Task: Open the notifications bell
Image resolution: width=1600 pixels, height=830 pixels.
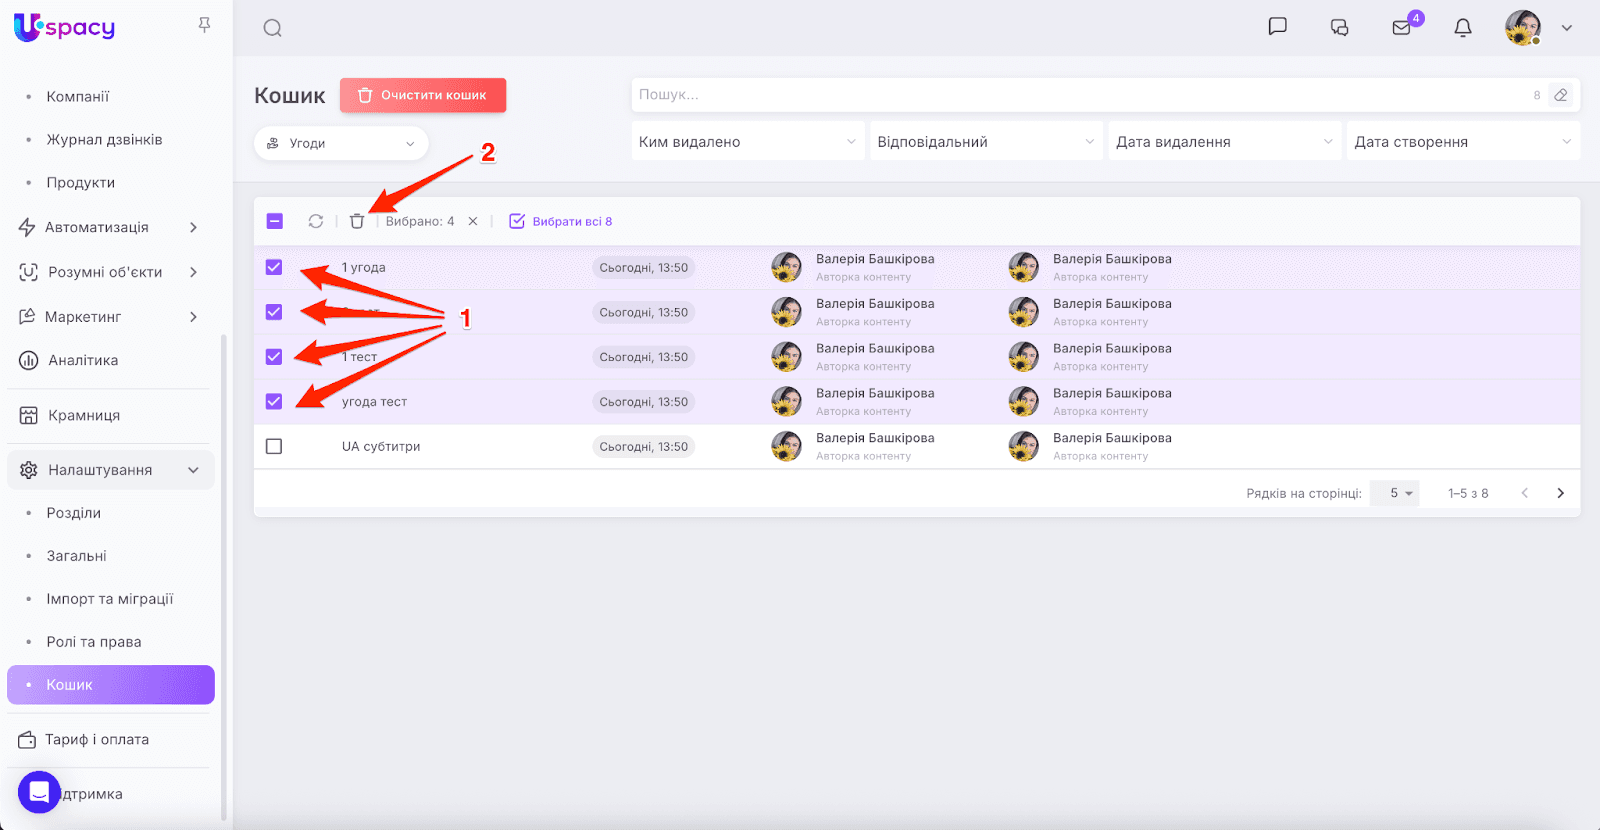Action: point(1462,28)
